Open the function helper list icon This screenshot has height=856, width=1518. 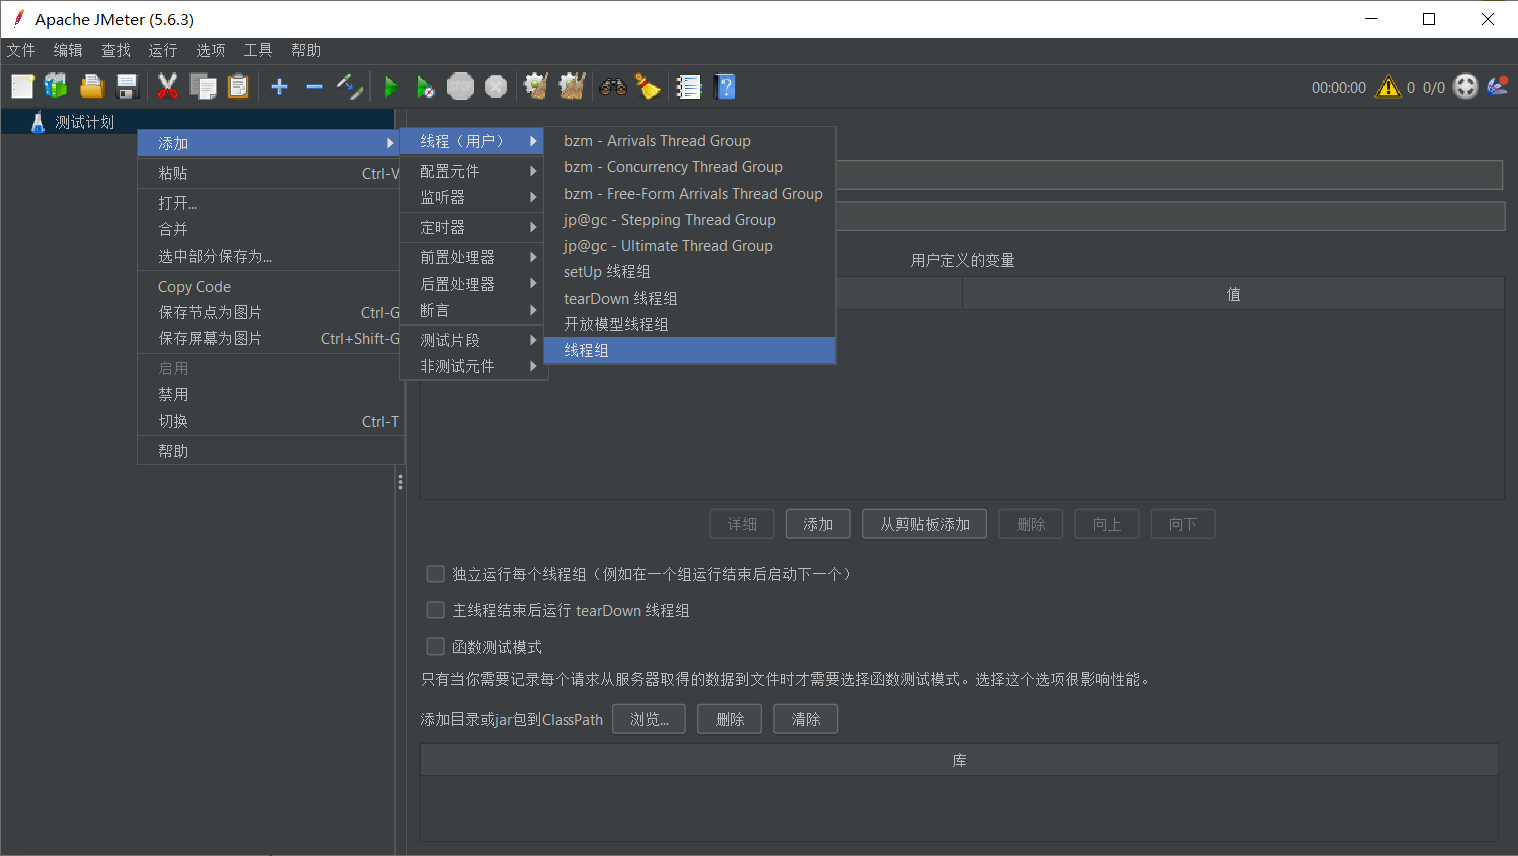point(689,87)
